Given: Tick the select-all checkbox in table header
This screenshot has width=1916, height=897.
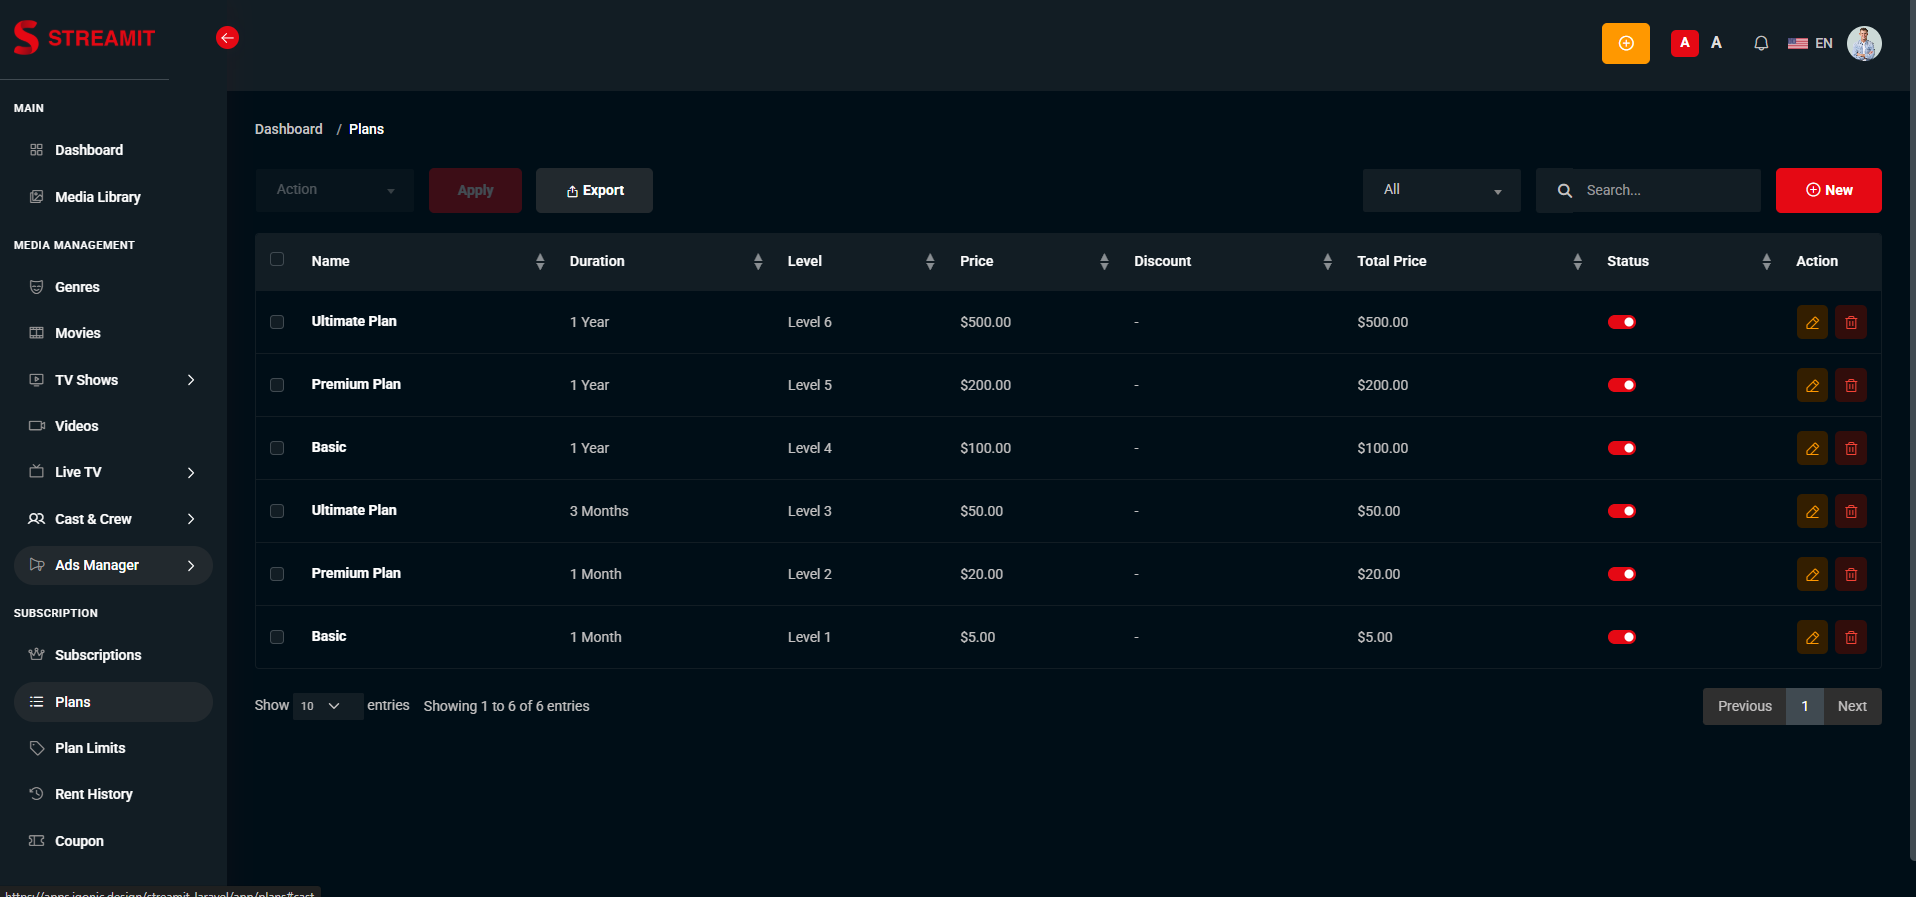Looking at the screenshot, I should (277, 259).
